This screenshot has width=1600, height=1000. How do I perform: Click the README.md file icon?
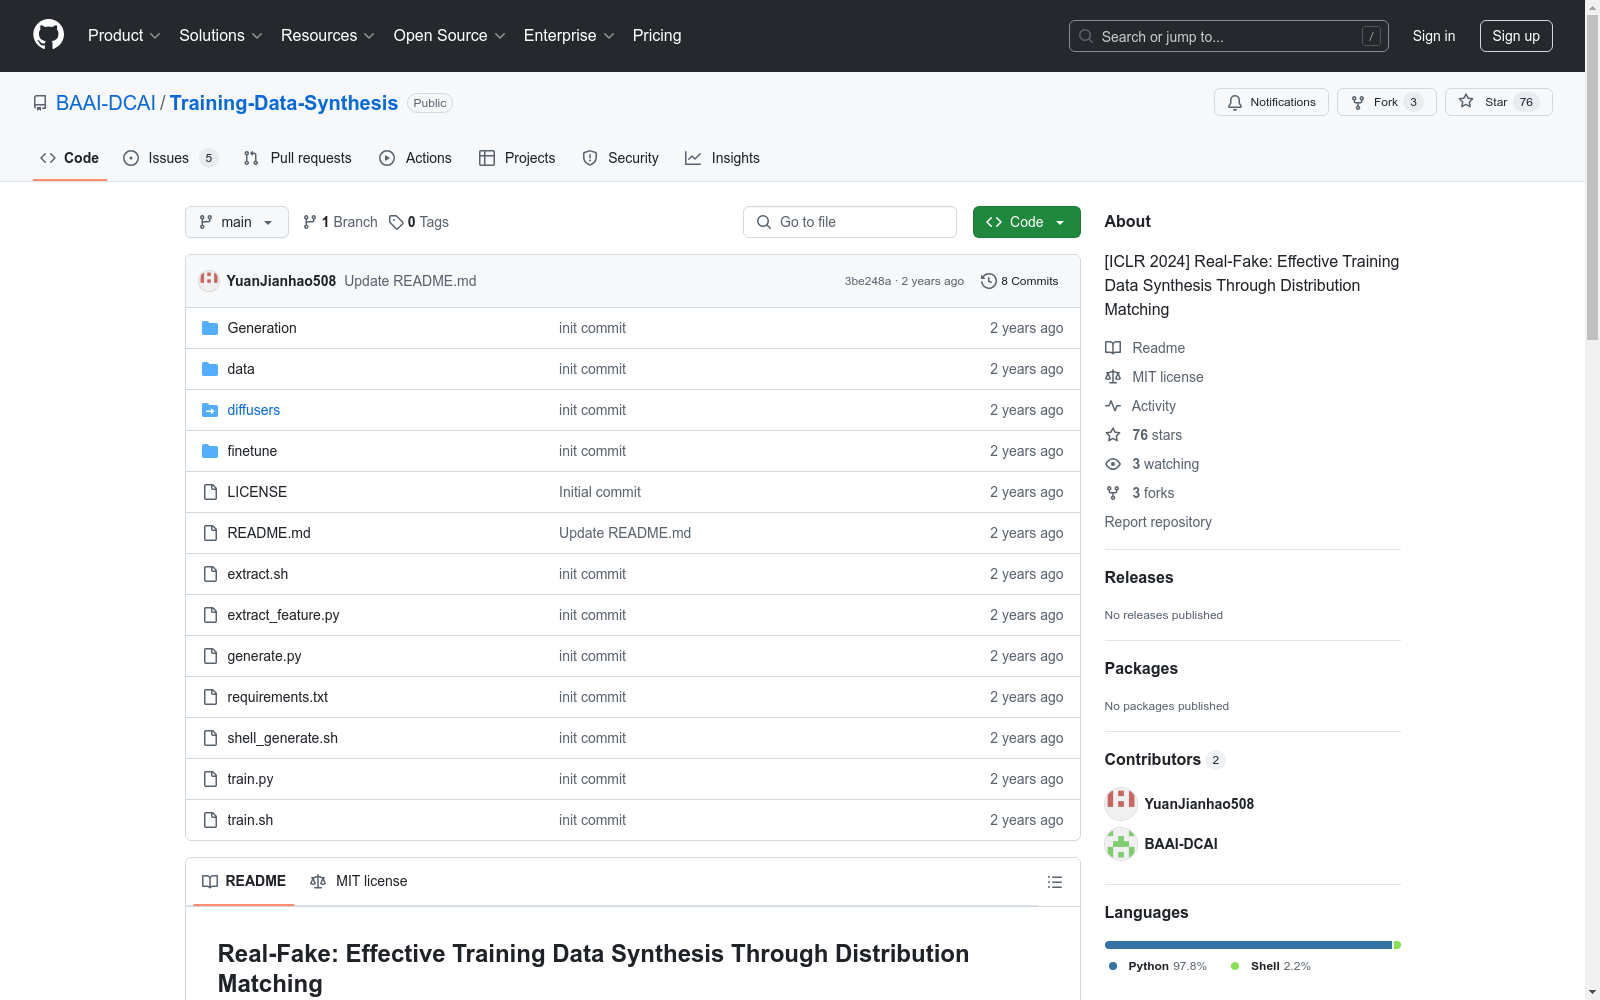click(210, 533)
